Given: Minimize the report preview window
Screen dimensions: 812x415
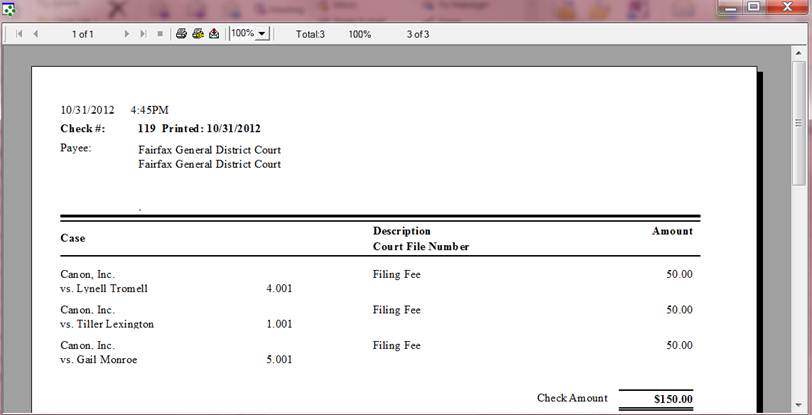Looking at the screenshot, I should tap(729, 7).
